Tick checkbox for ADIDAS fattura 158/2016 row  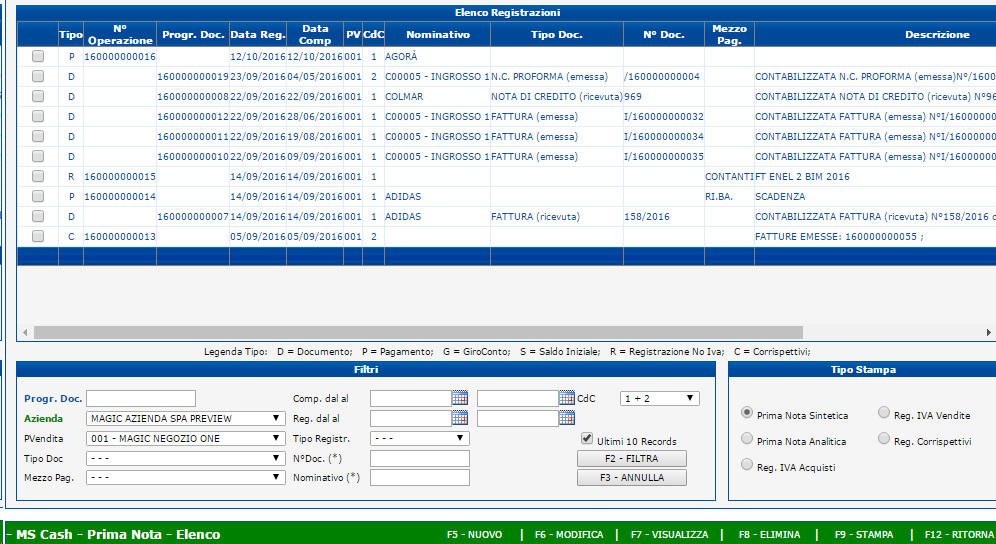point(38,216)
